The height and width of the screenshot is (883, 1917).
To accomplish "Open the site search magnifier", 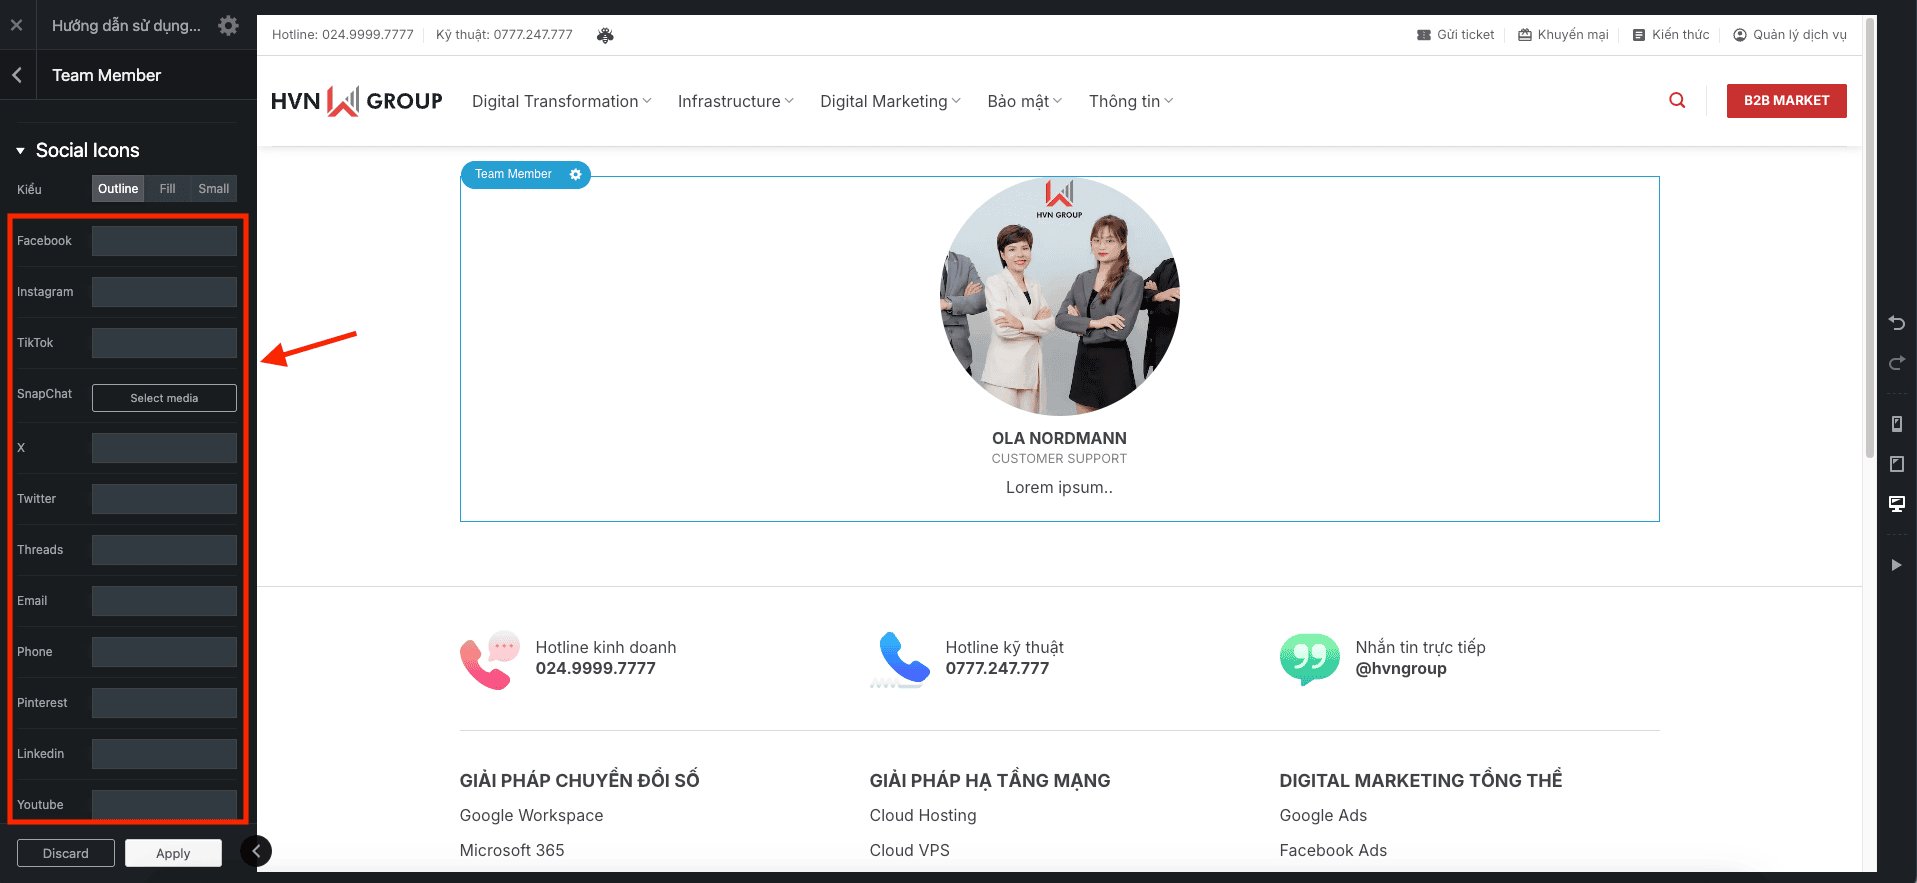I will pyautogui.click(x=1677, y=100).
